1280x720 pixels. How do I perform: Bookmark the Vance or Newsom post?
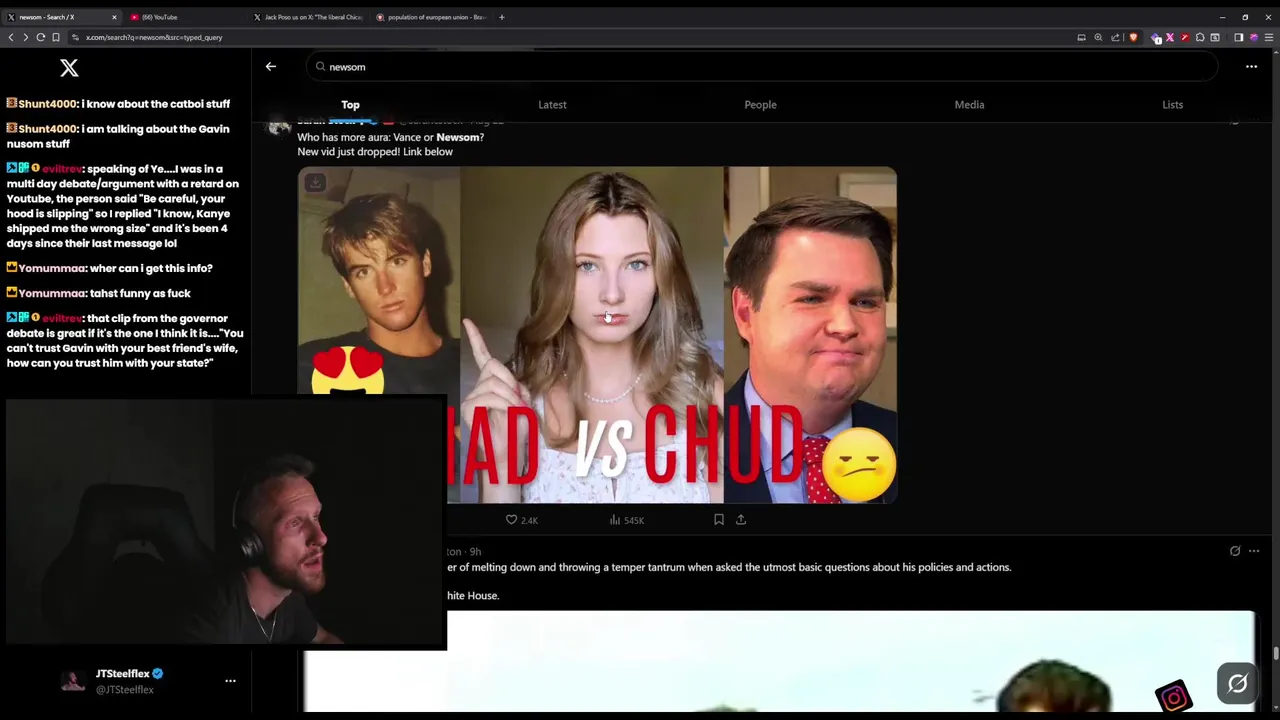coord(718,520)
